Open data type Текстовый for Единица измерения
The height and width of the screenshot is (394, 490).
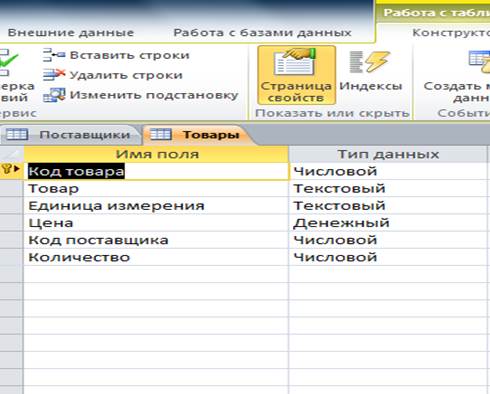(x=388, y=206)
